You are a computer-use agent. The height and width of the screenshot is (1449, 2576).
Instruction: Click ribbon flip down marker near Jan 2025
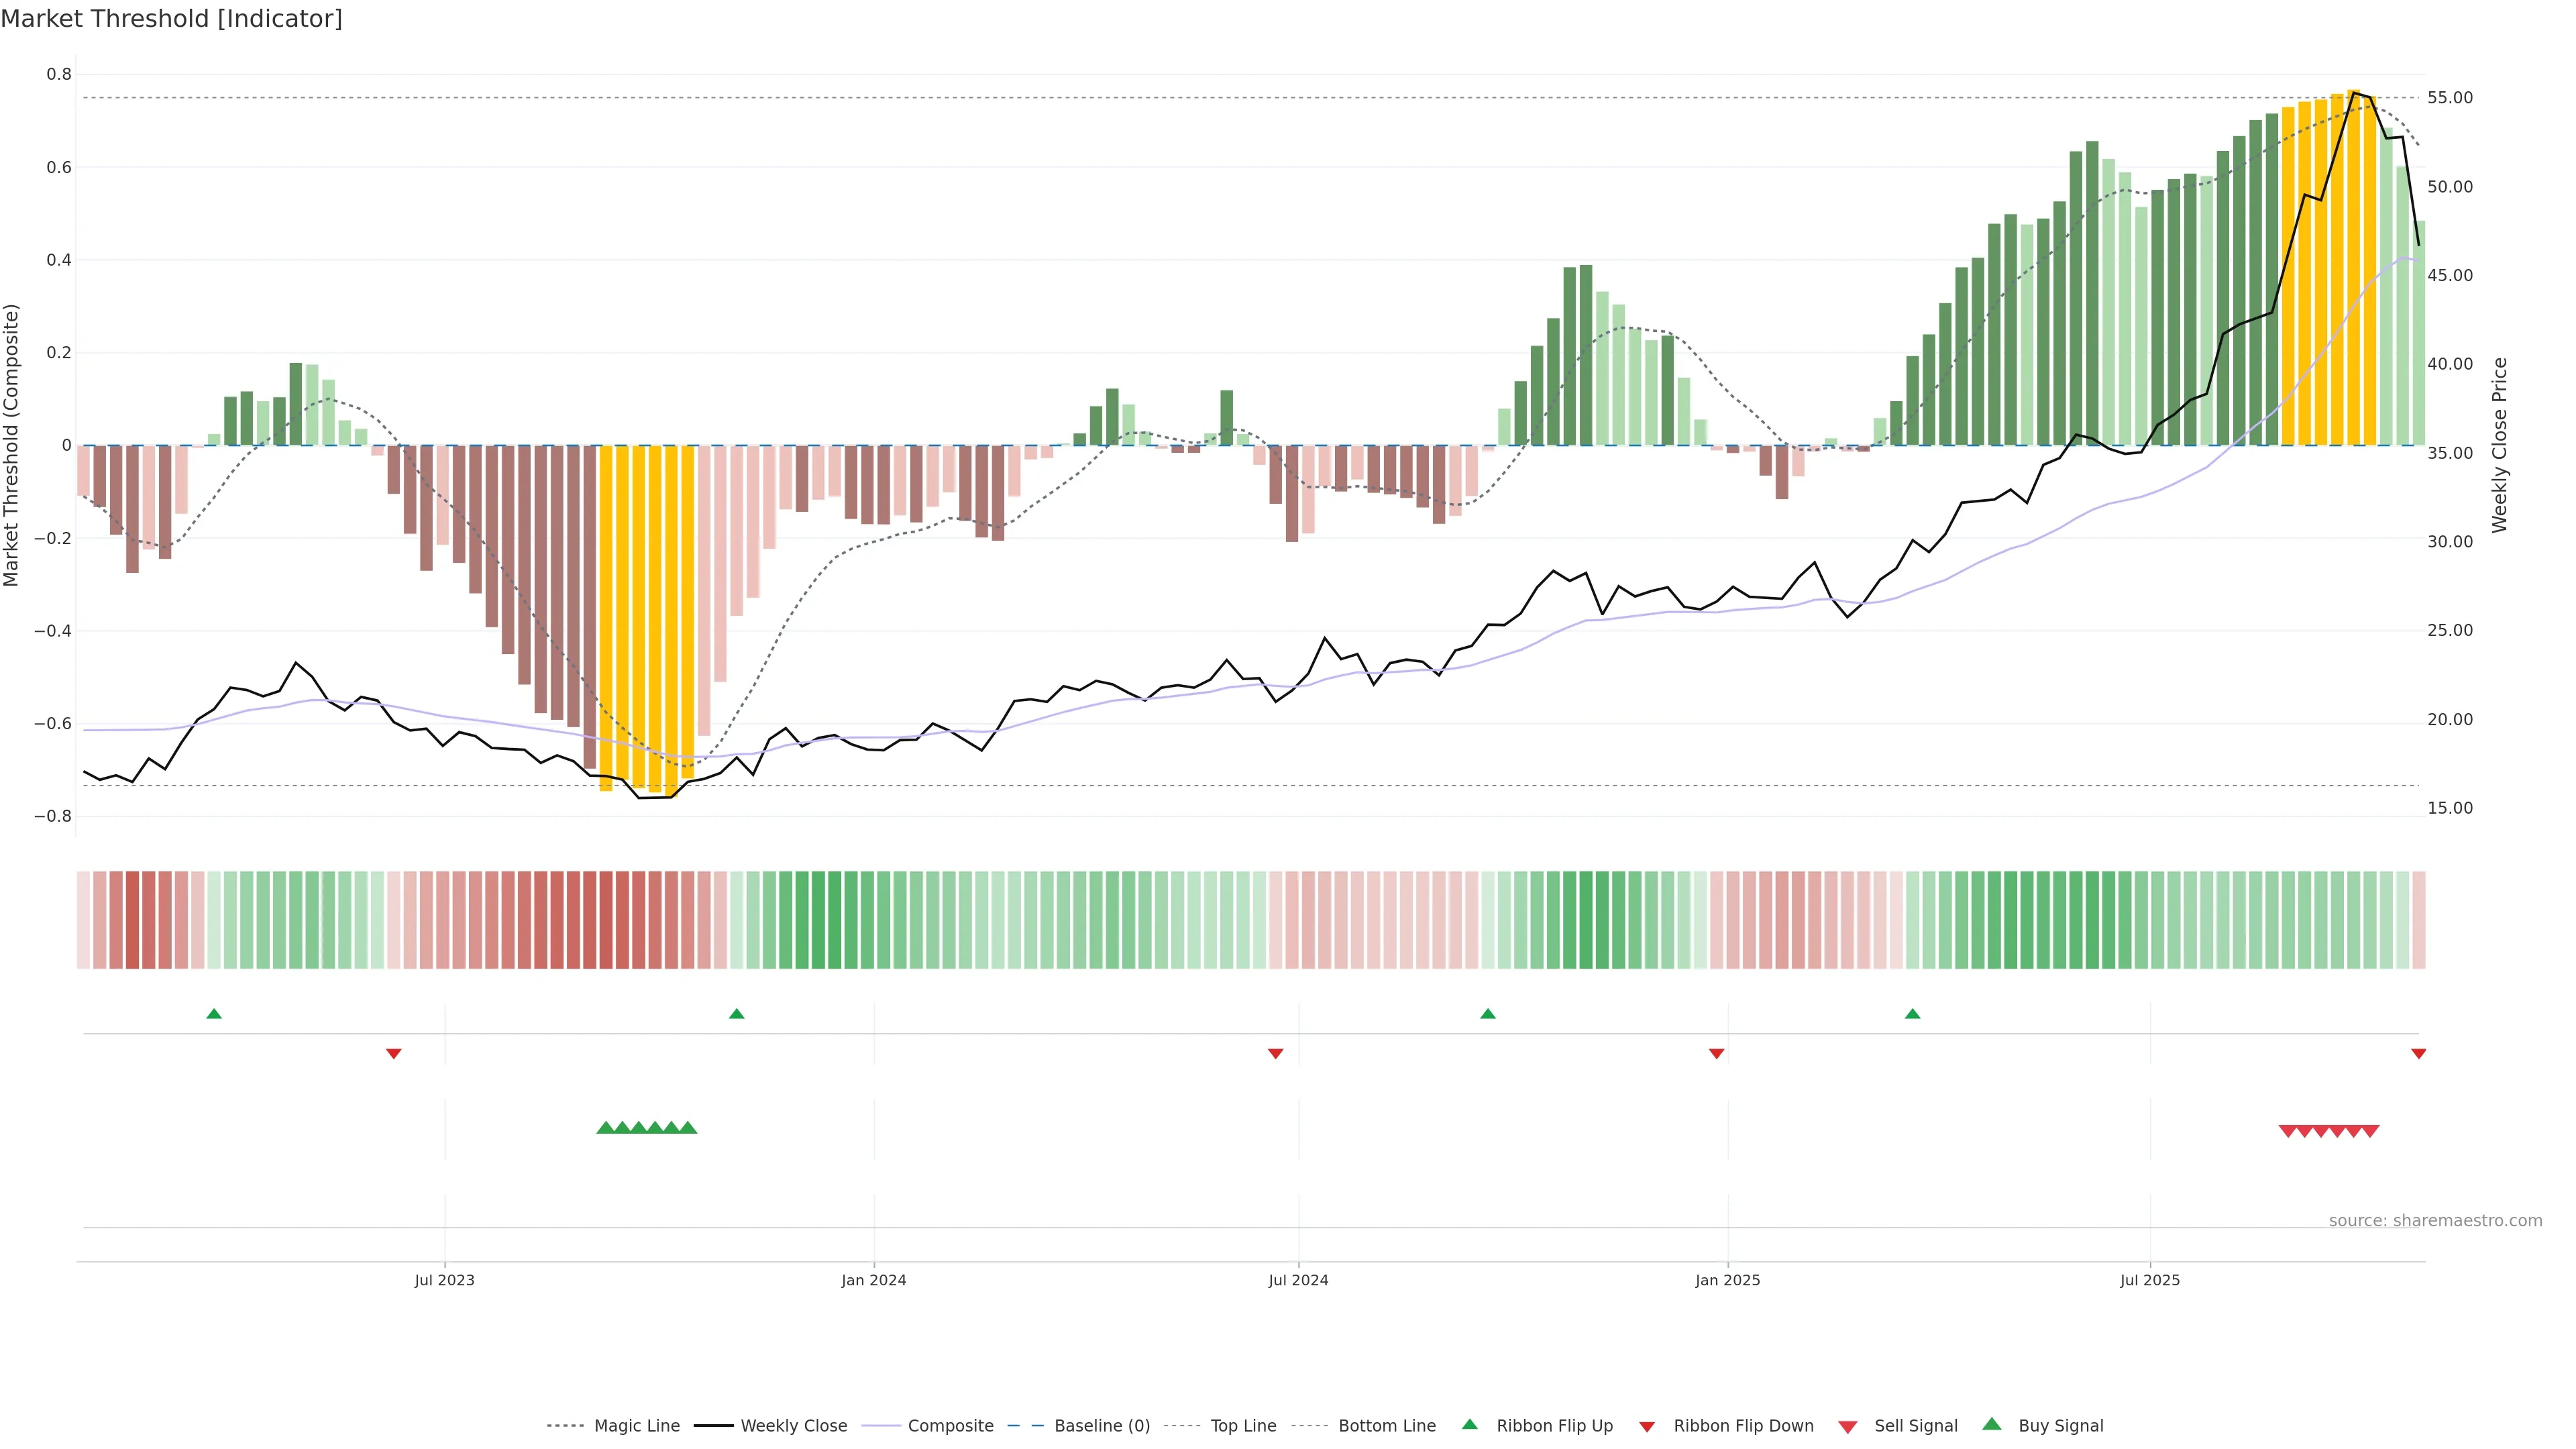(1716, 1054)
